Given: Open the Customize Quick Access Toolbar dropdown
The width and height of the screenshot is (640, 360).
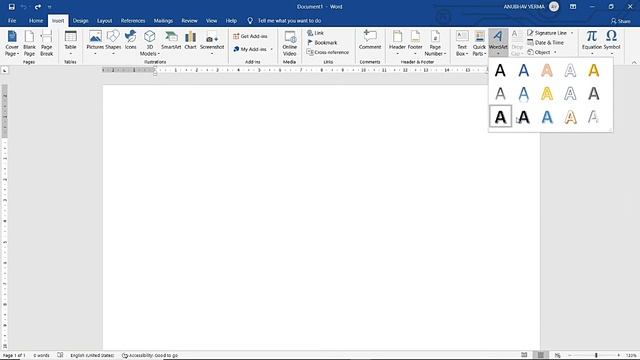Looking at the screenshot, I should pyautogui.click(x=49, y=7).
